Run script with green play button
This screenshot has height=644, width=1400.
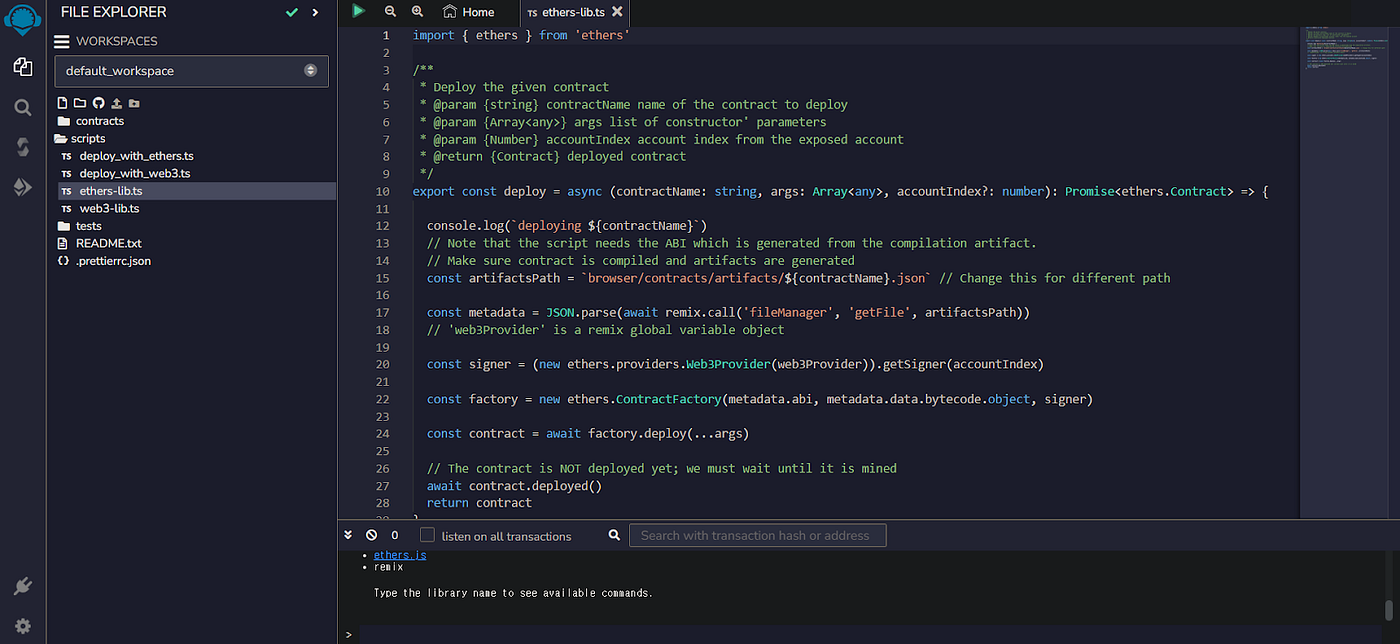[358, 11]
